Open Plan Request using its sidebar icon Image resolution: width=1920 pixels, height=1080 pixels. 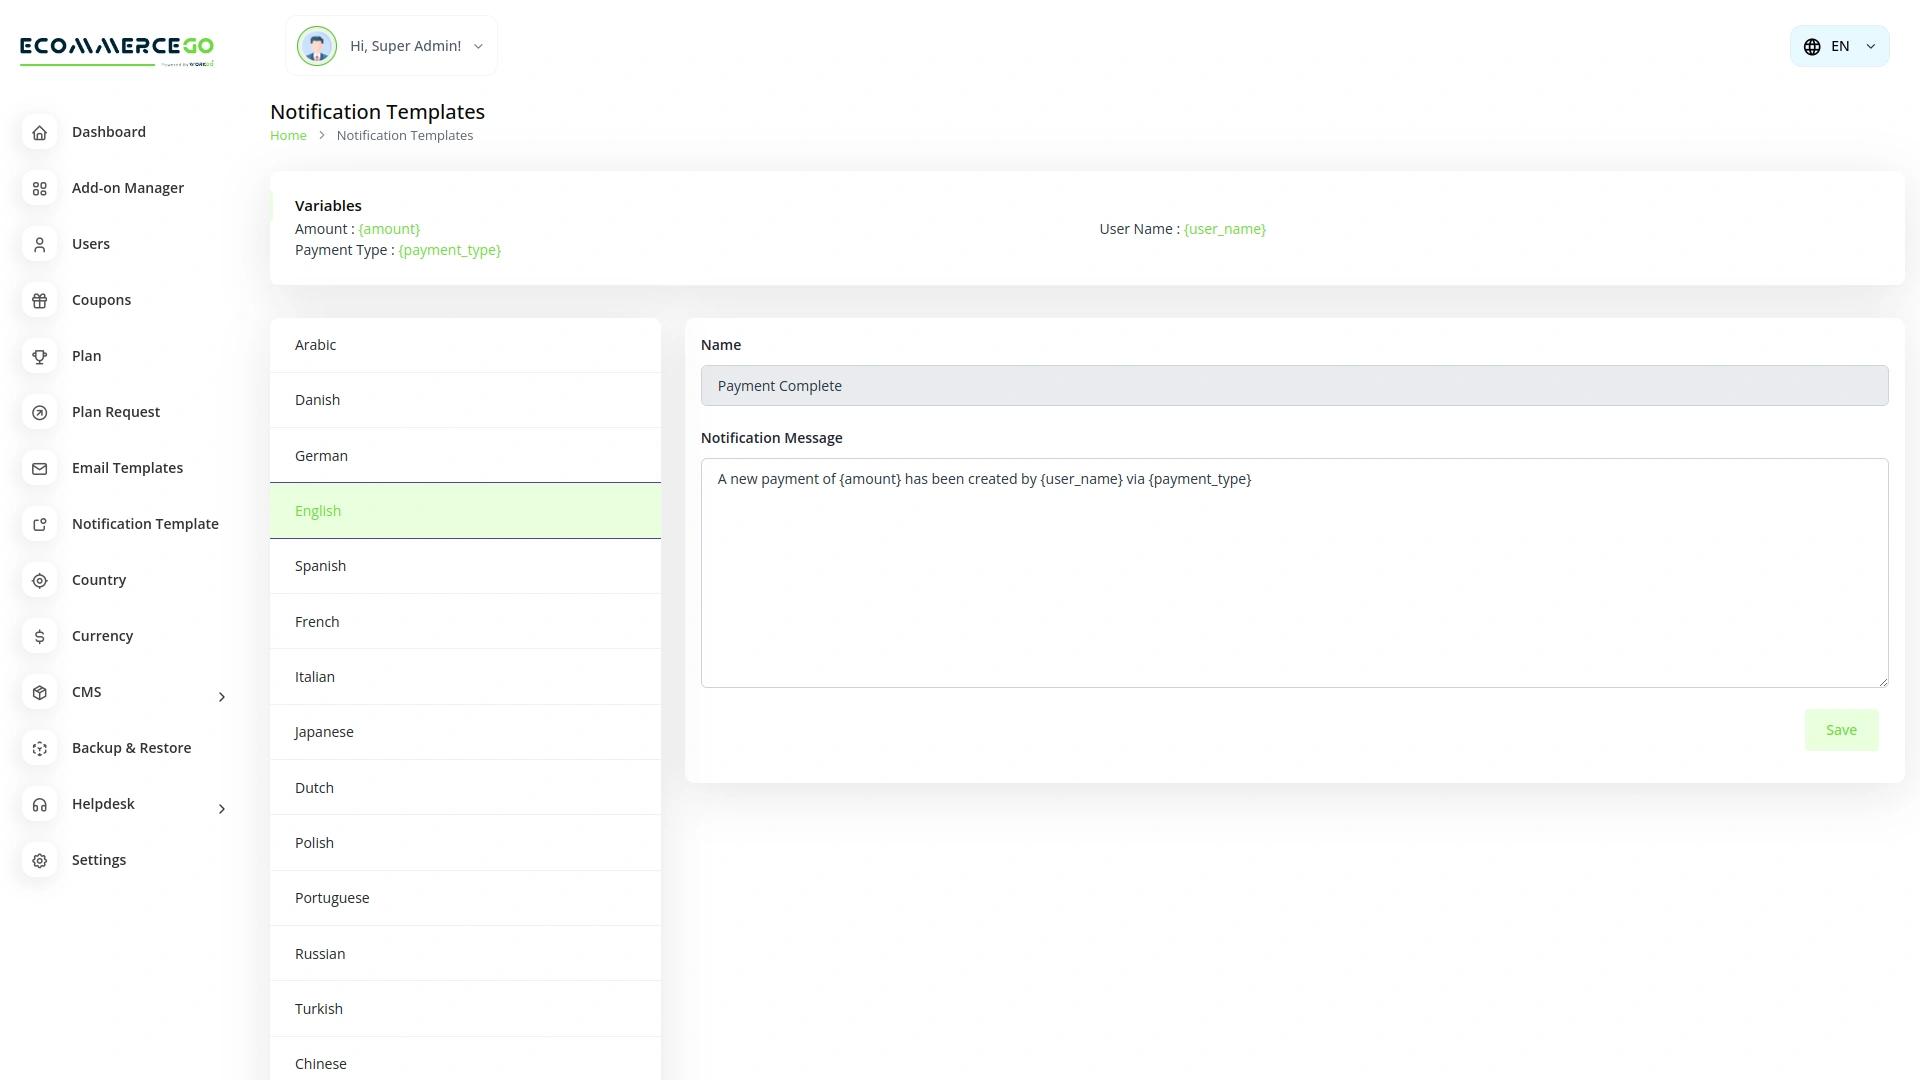click(x=39, y=412)
